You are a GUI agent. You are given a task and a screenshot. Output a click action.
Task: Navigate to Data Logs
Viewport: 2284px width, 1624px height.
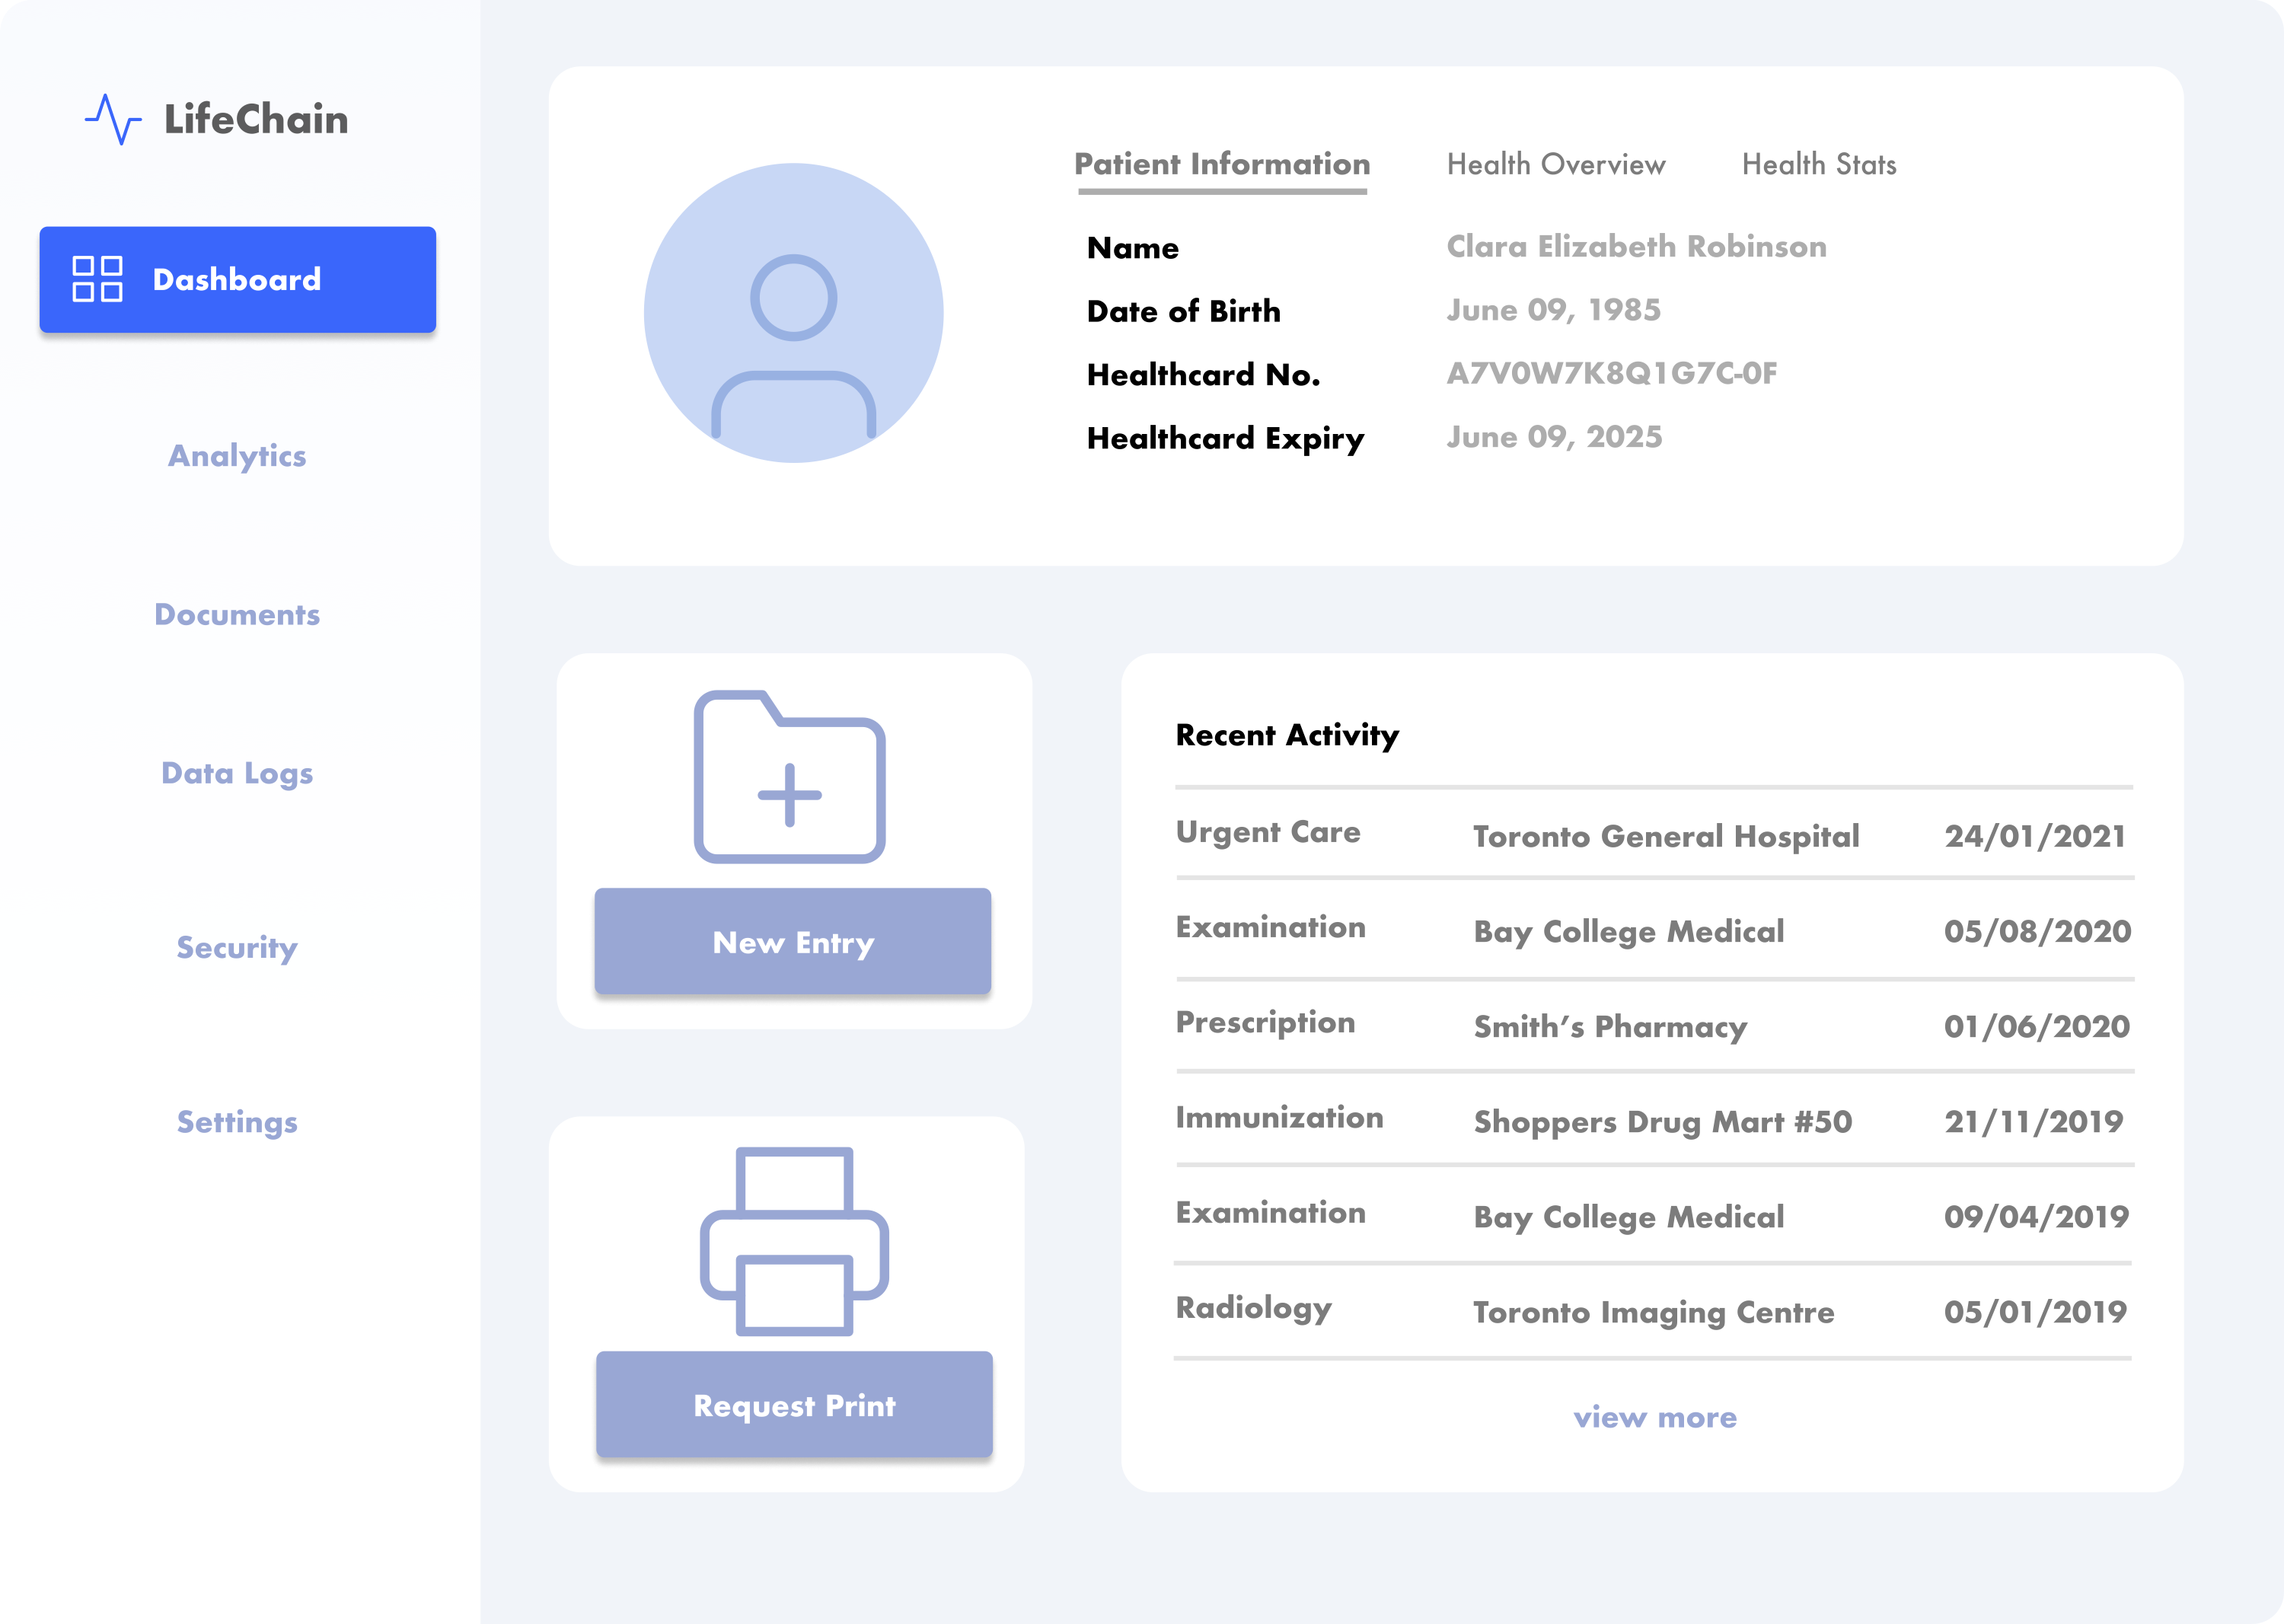tap(237, 773)
